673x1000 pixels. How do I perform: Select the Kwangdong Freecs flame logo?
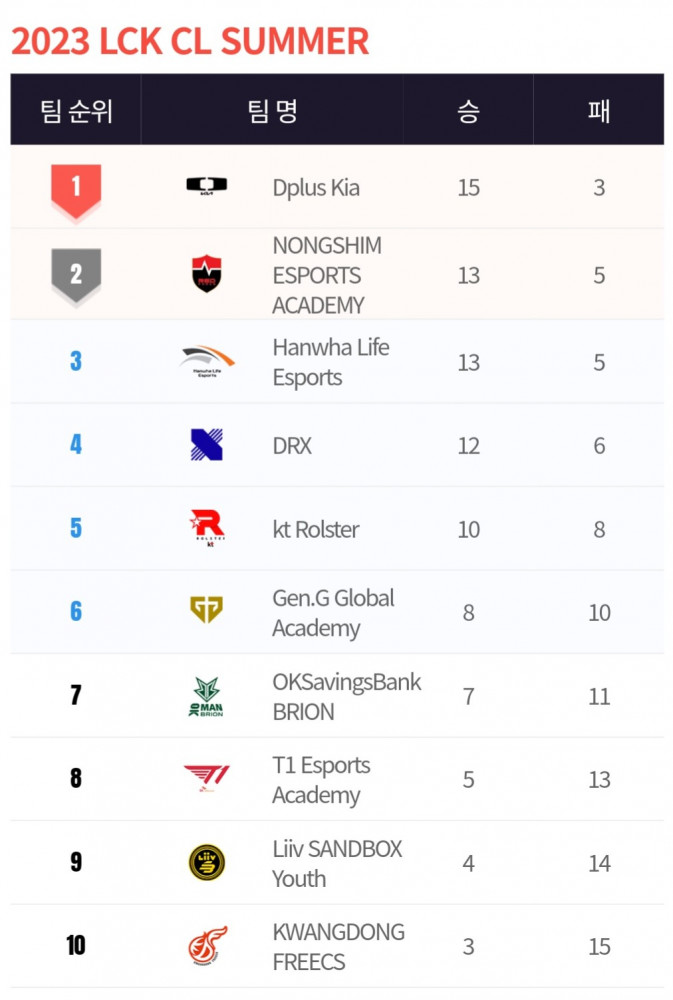pyautogui.click(x=207, y=946)
